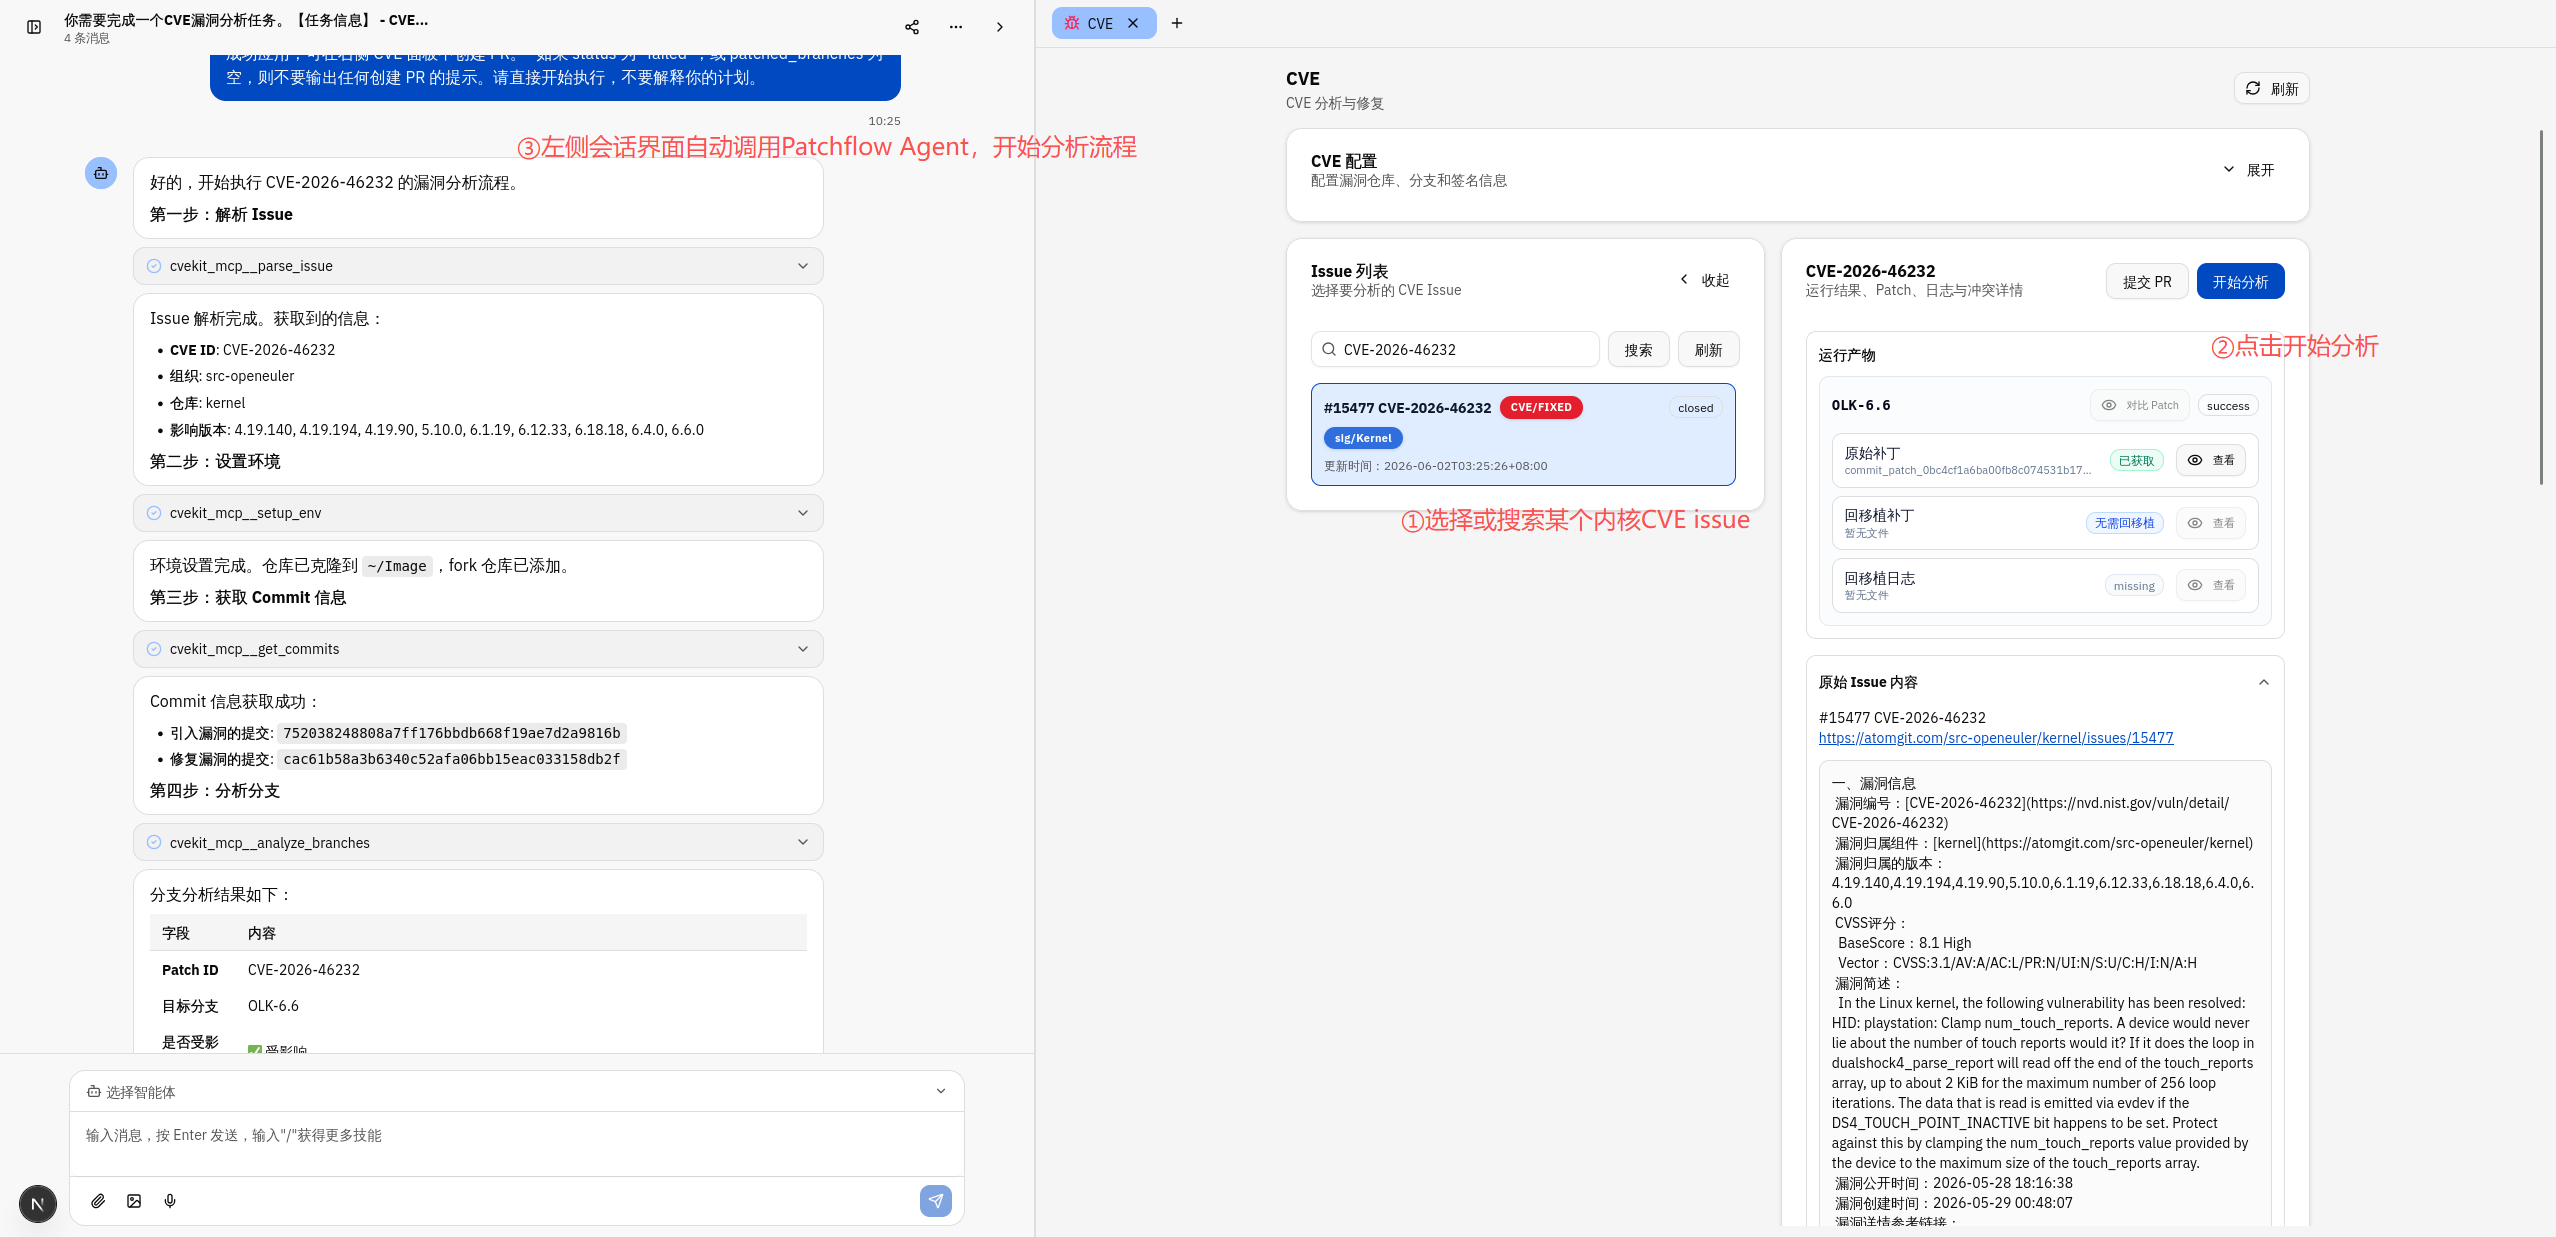Click the 无需回移植 status badge
The image size is (2556, 1237).
tap(2124, 523)
